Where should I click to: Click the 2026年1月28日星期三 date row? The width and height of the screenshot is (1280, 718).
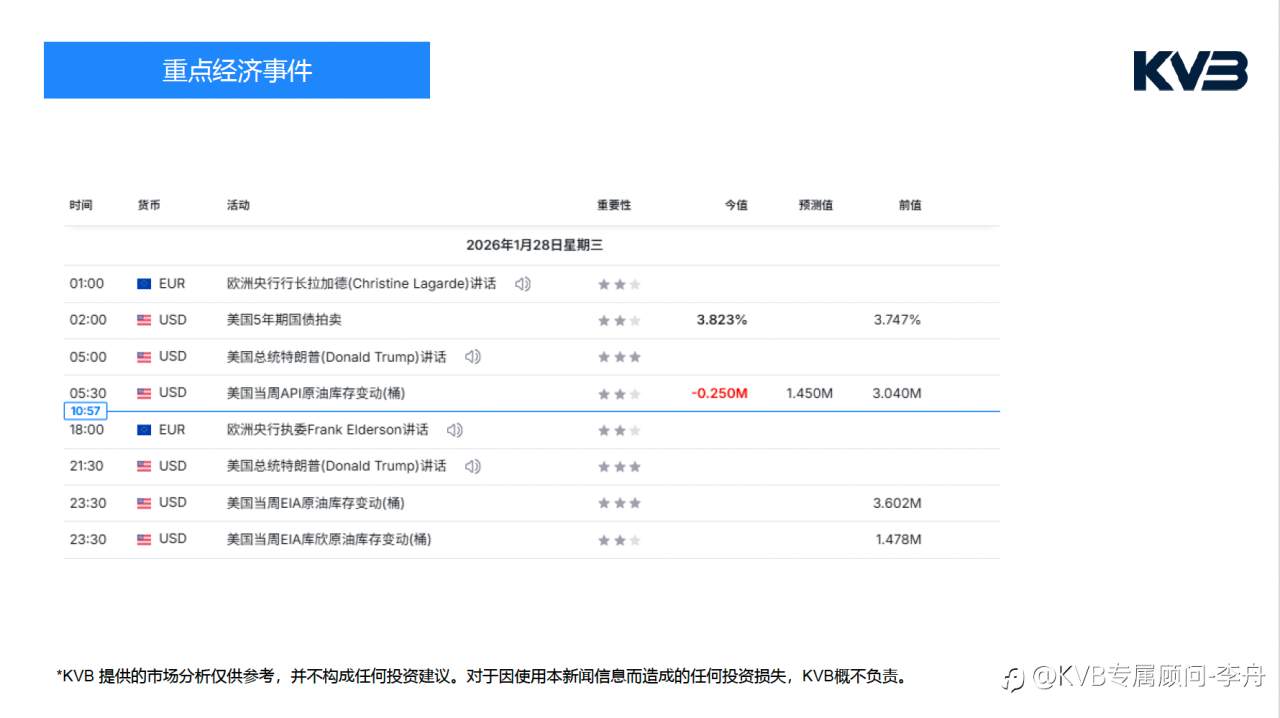[x=534, y=245]
